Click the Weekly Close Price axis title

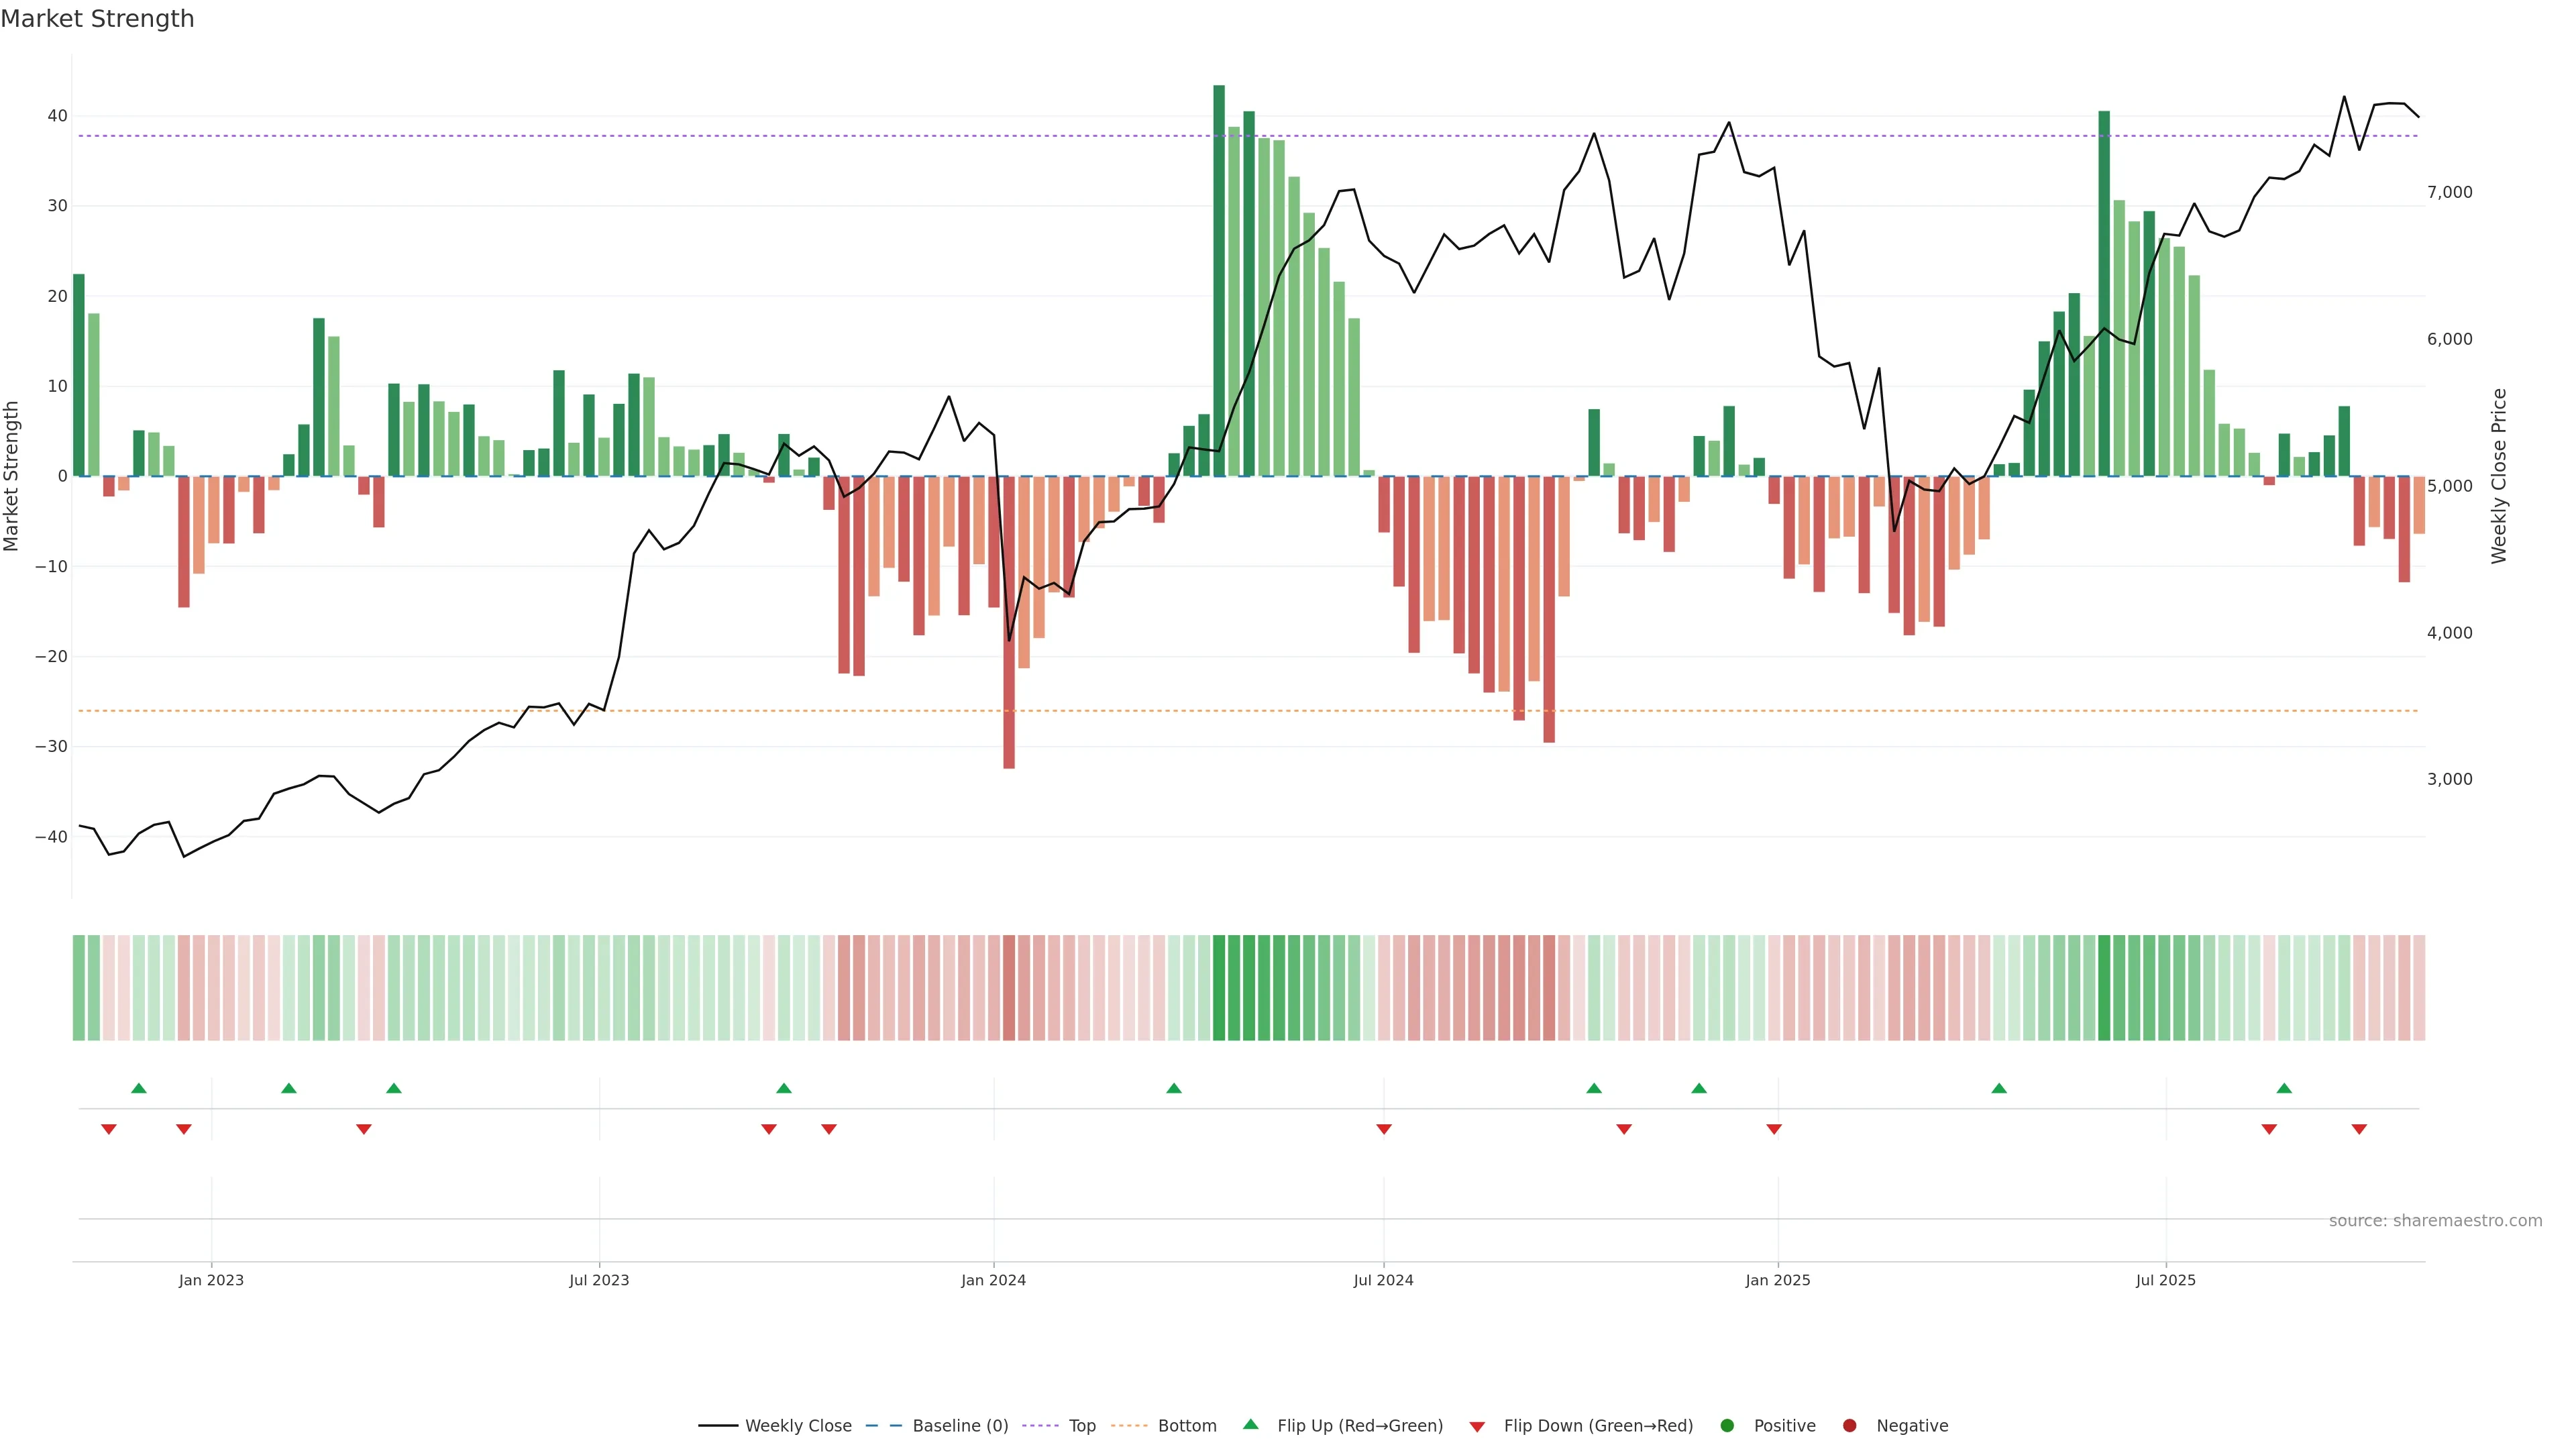(2499, 476)
